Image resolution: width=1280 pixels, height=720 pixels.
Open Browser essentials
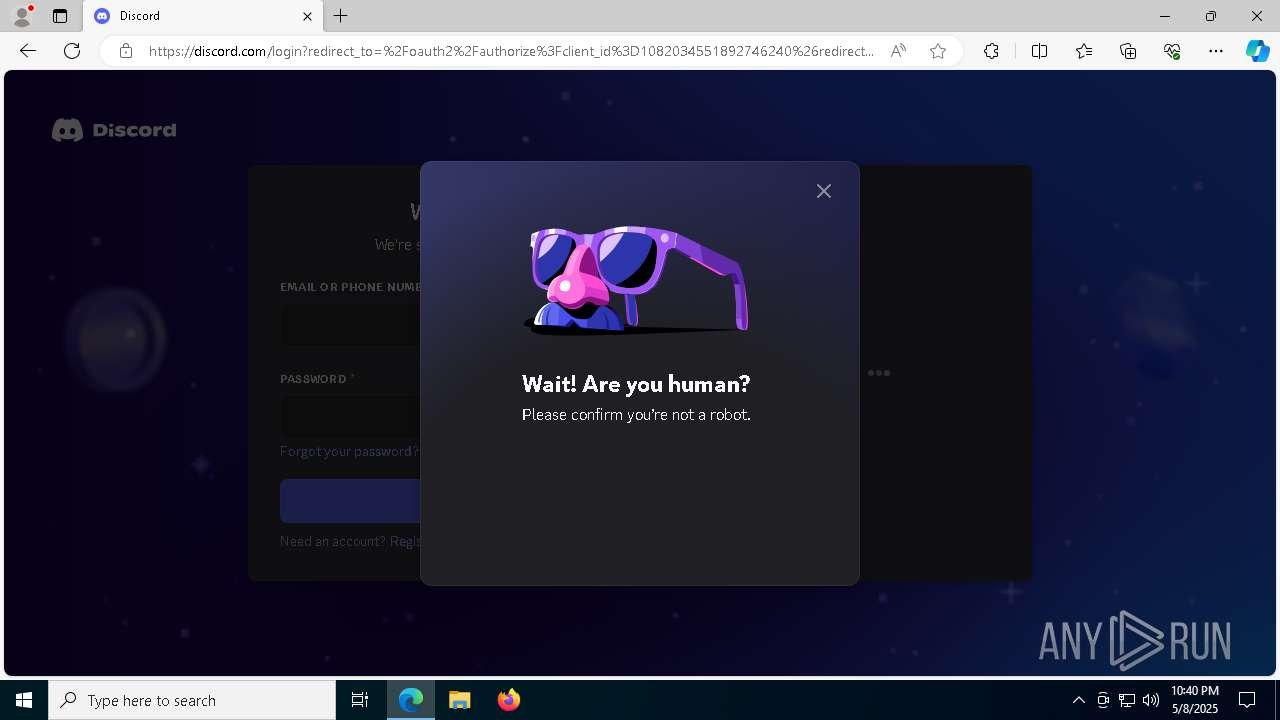click(1172, 51)
